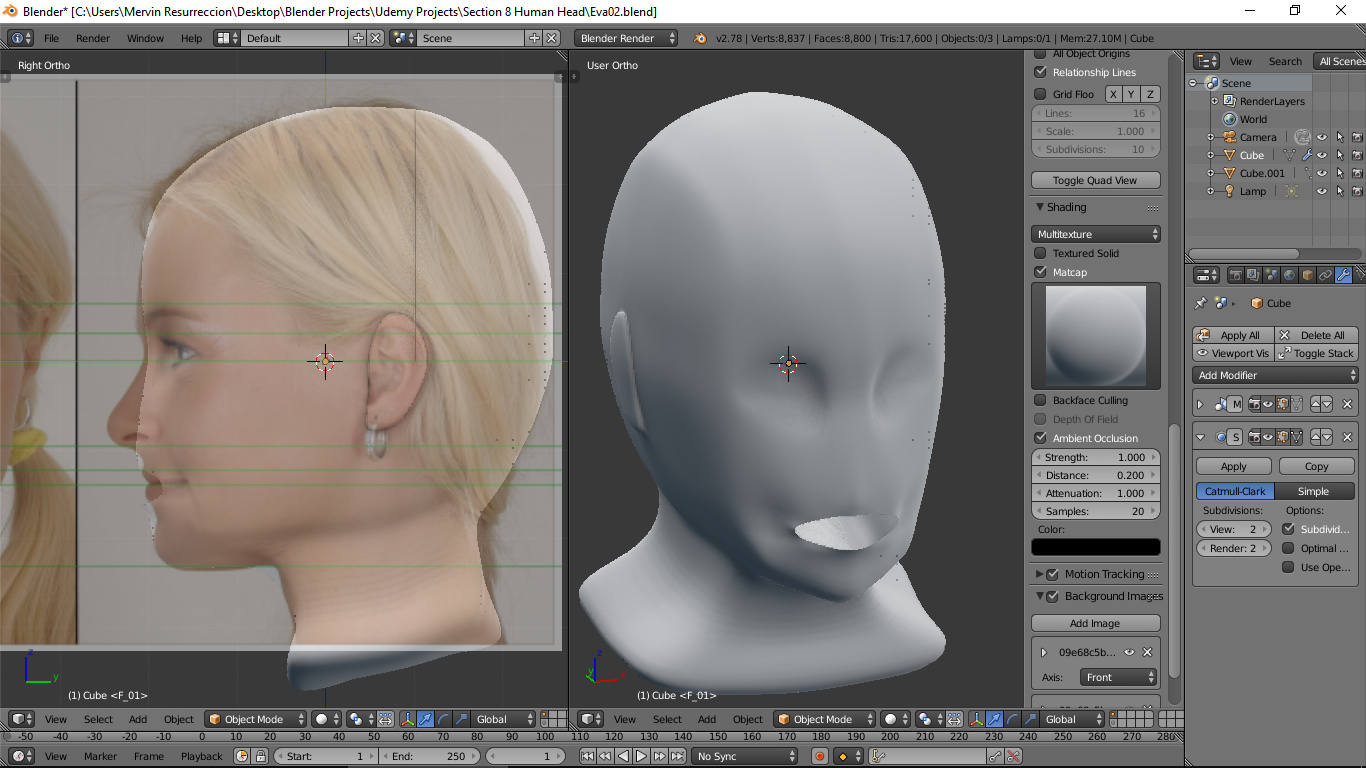
Task: Click the pin icon above Cube breadcrumb
Action: click(1201, 303)
